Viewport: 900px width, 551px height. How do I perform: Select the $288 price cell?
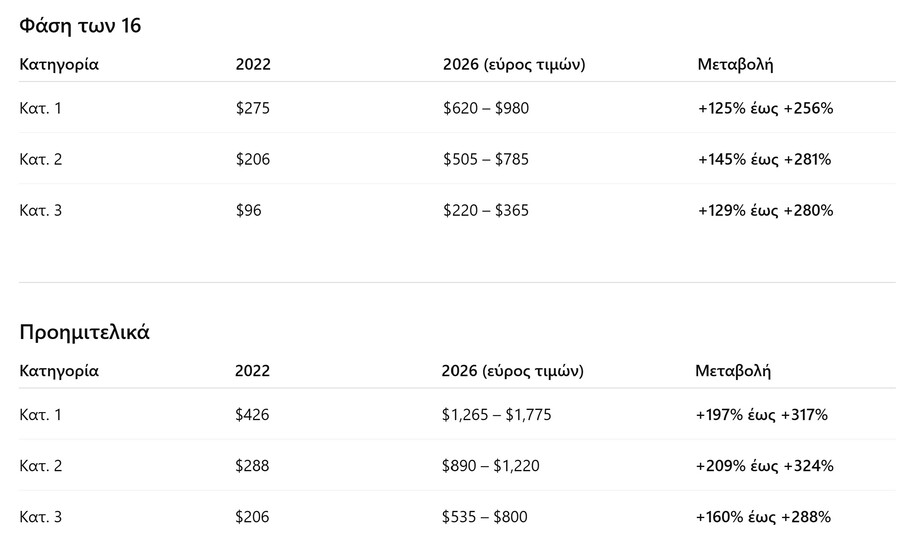tap(252, 465)
